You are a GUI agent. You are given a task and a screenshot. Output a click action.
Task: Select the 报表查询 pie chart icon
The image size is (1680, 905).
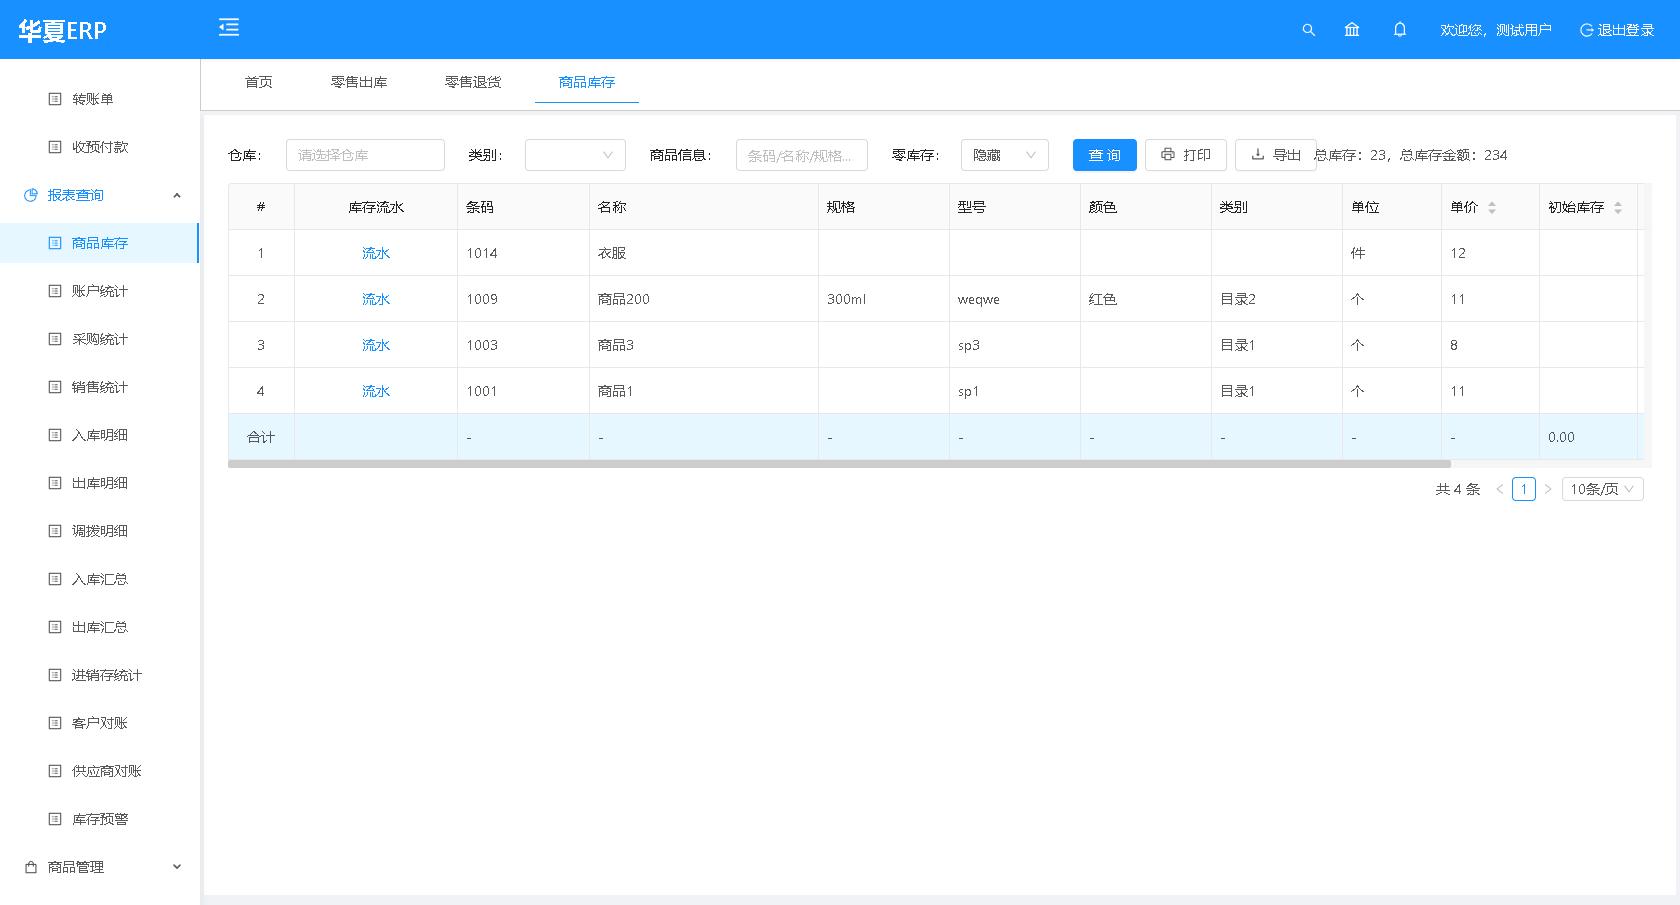(30, 195)
